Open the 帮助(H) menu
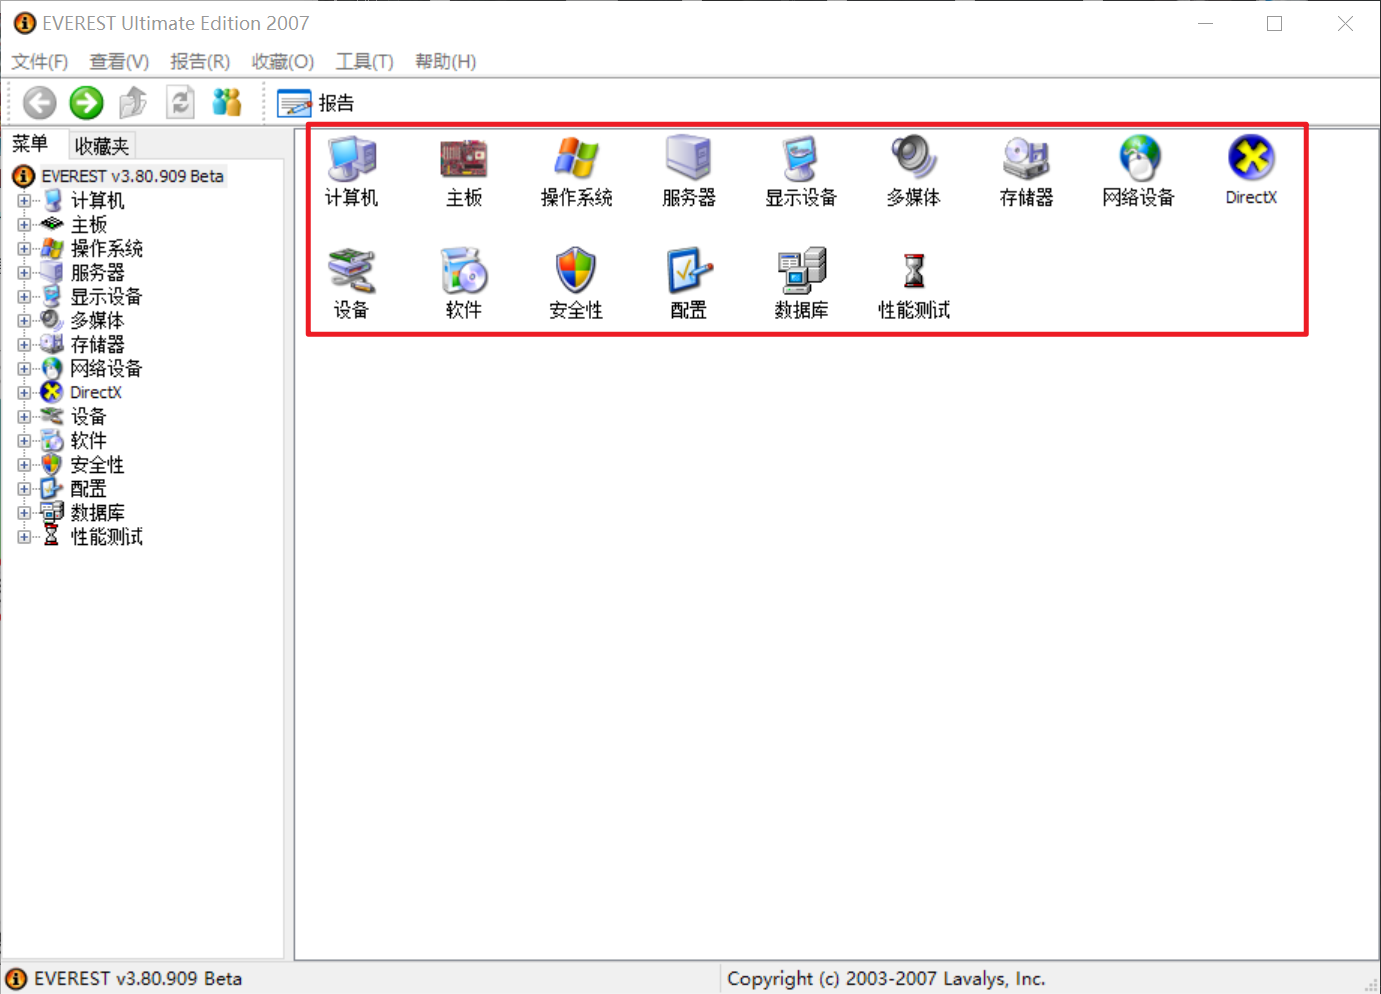Image resolution: width=1381 pixels, height=994 pixels. (x=445, y=62)
